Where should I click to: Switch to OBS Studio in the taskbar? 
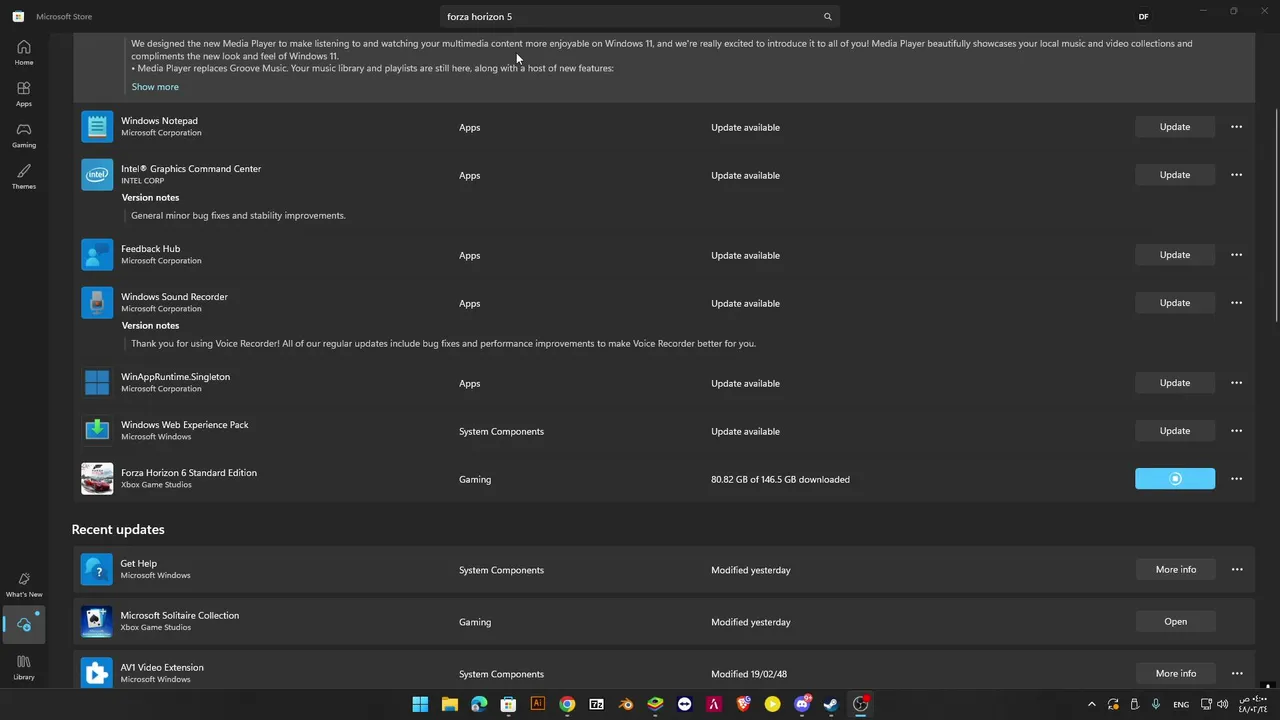(x=860, y=704)
